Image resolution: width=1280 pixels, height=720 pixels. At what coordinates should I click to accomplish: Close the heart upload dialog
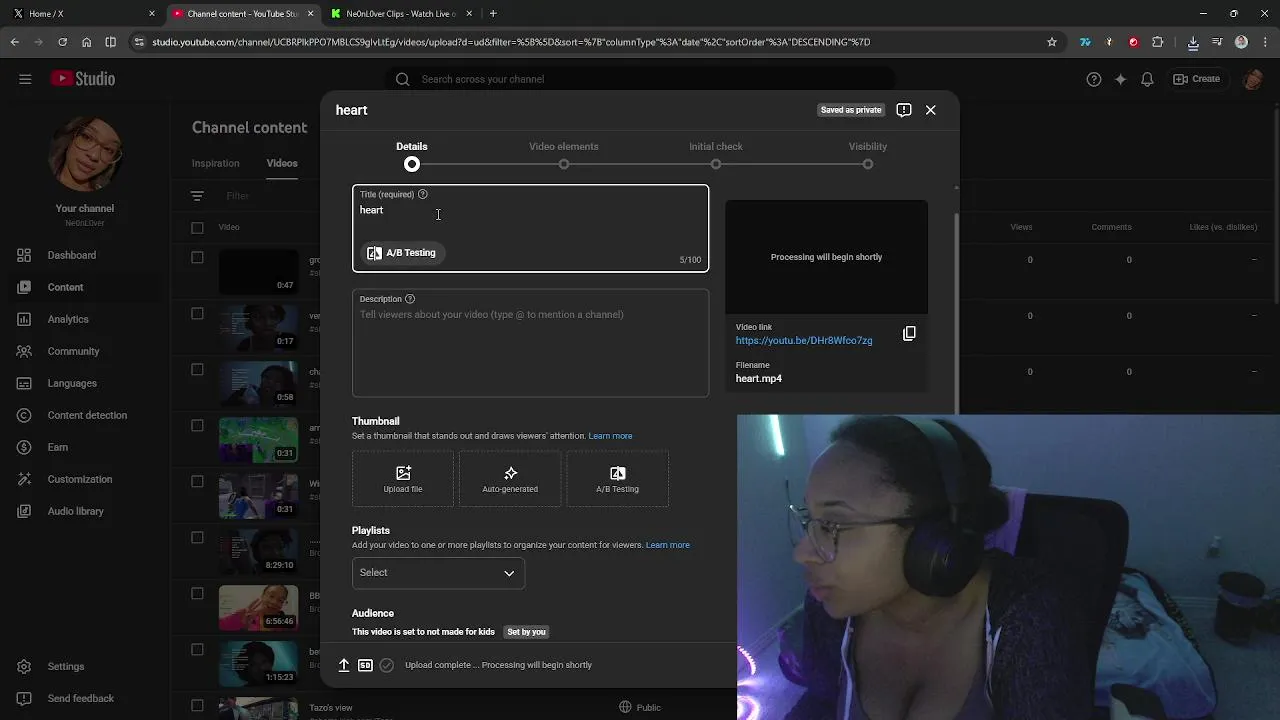click(931, 110)
